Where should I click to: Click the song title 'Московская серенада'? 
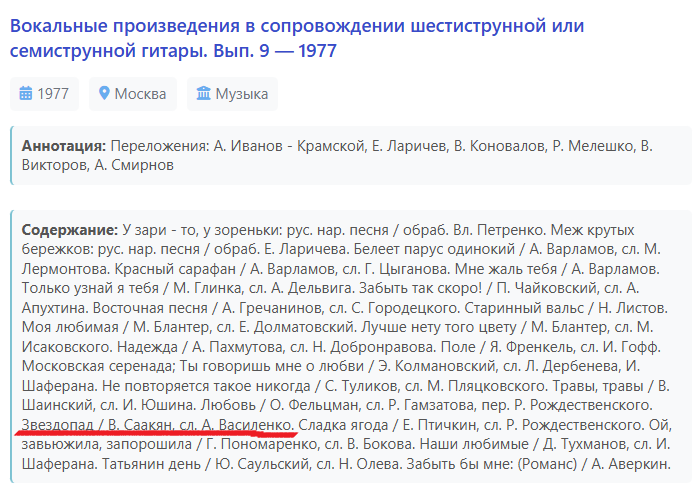pyautogui.click(x=97, y=366)
